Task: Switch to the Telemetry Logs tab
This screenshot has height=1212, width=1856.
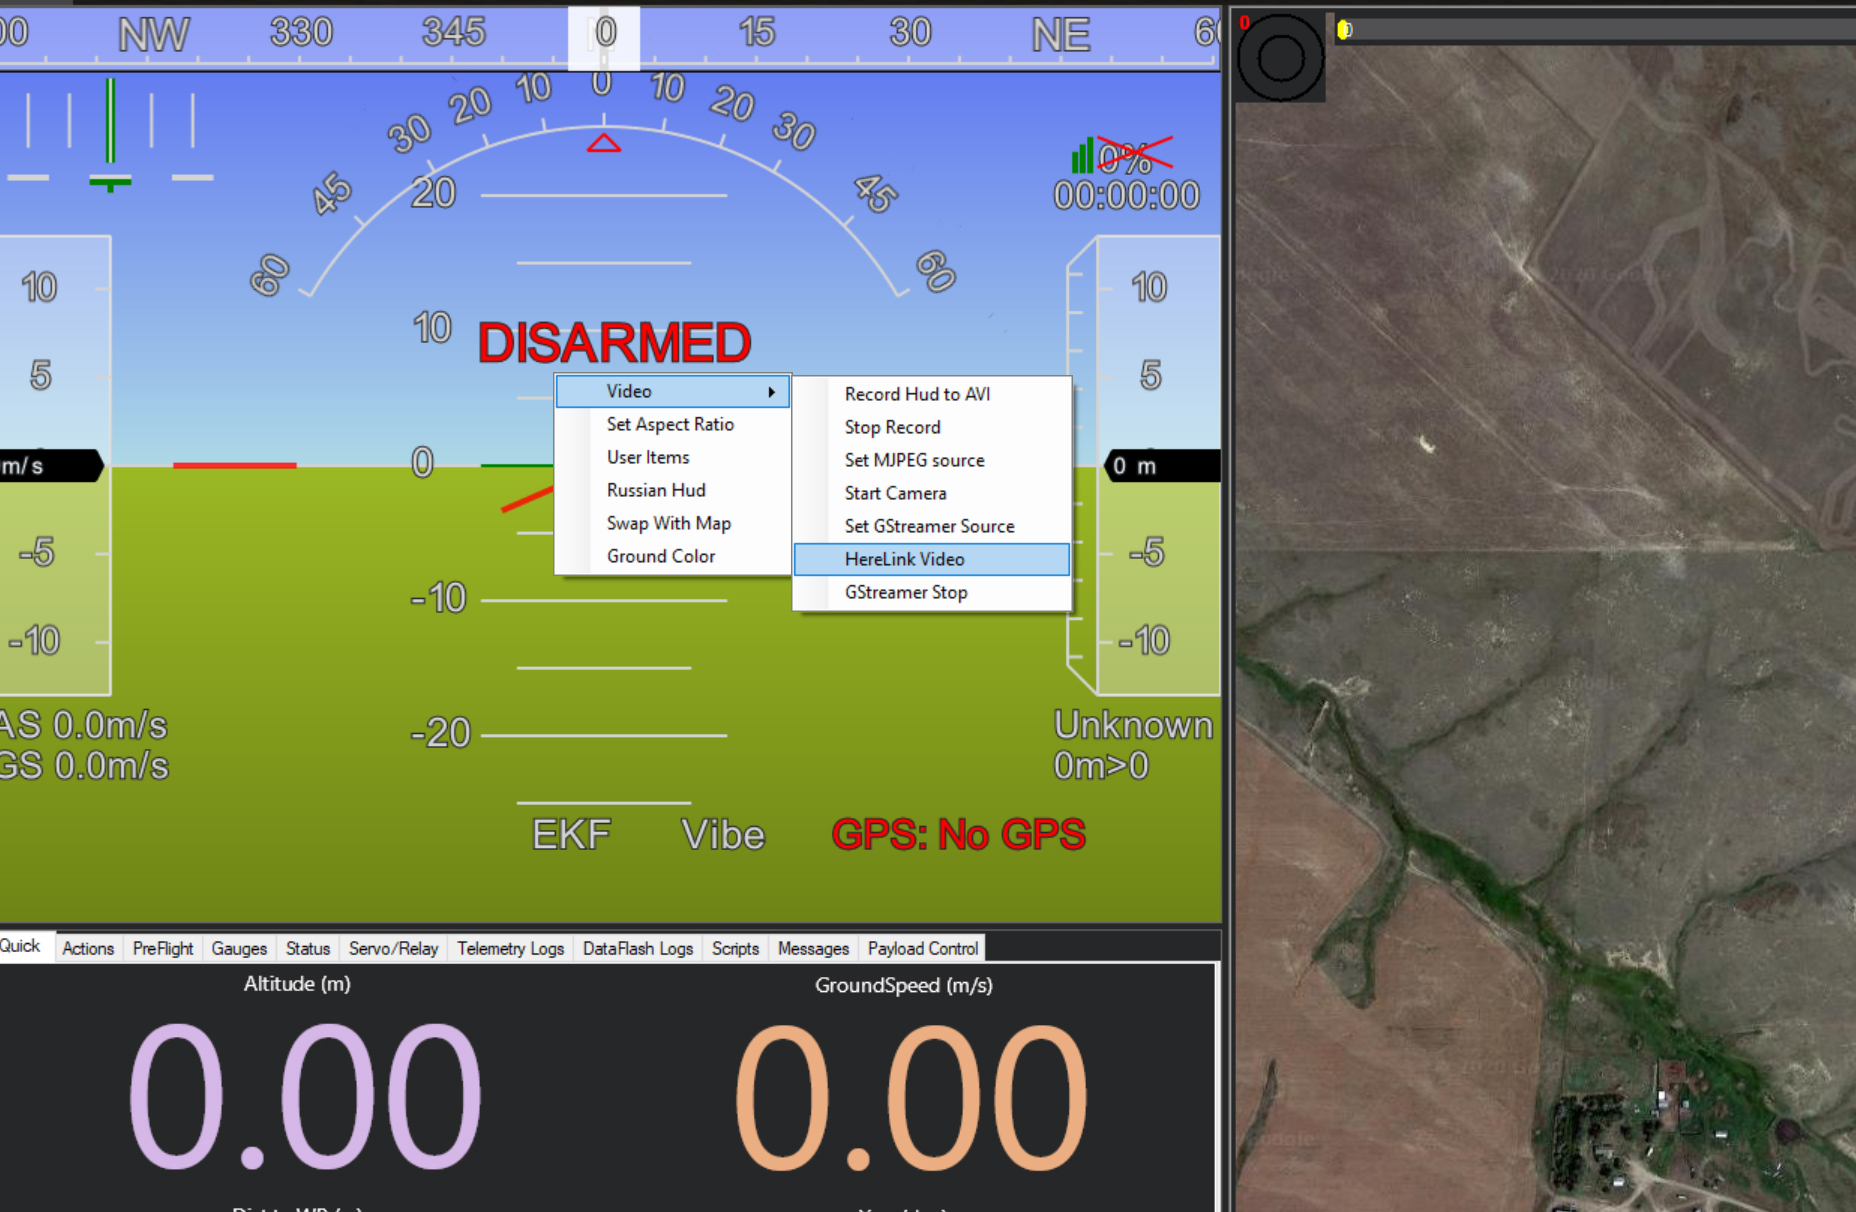Action: pyautogui.click(x=510, y=948)
